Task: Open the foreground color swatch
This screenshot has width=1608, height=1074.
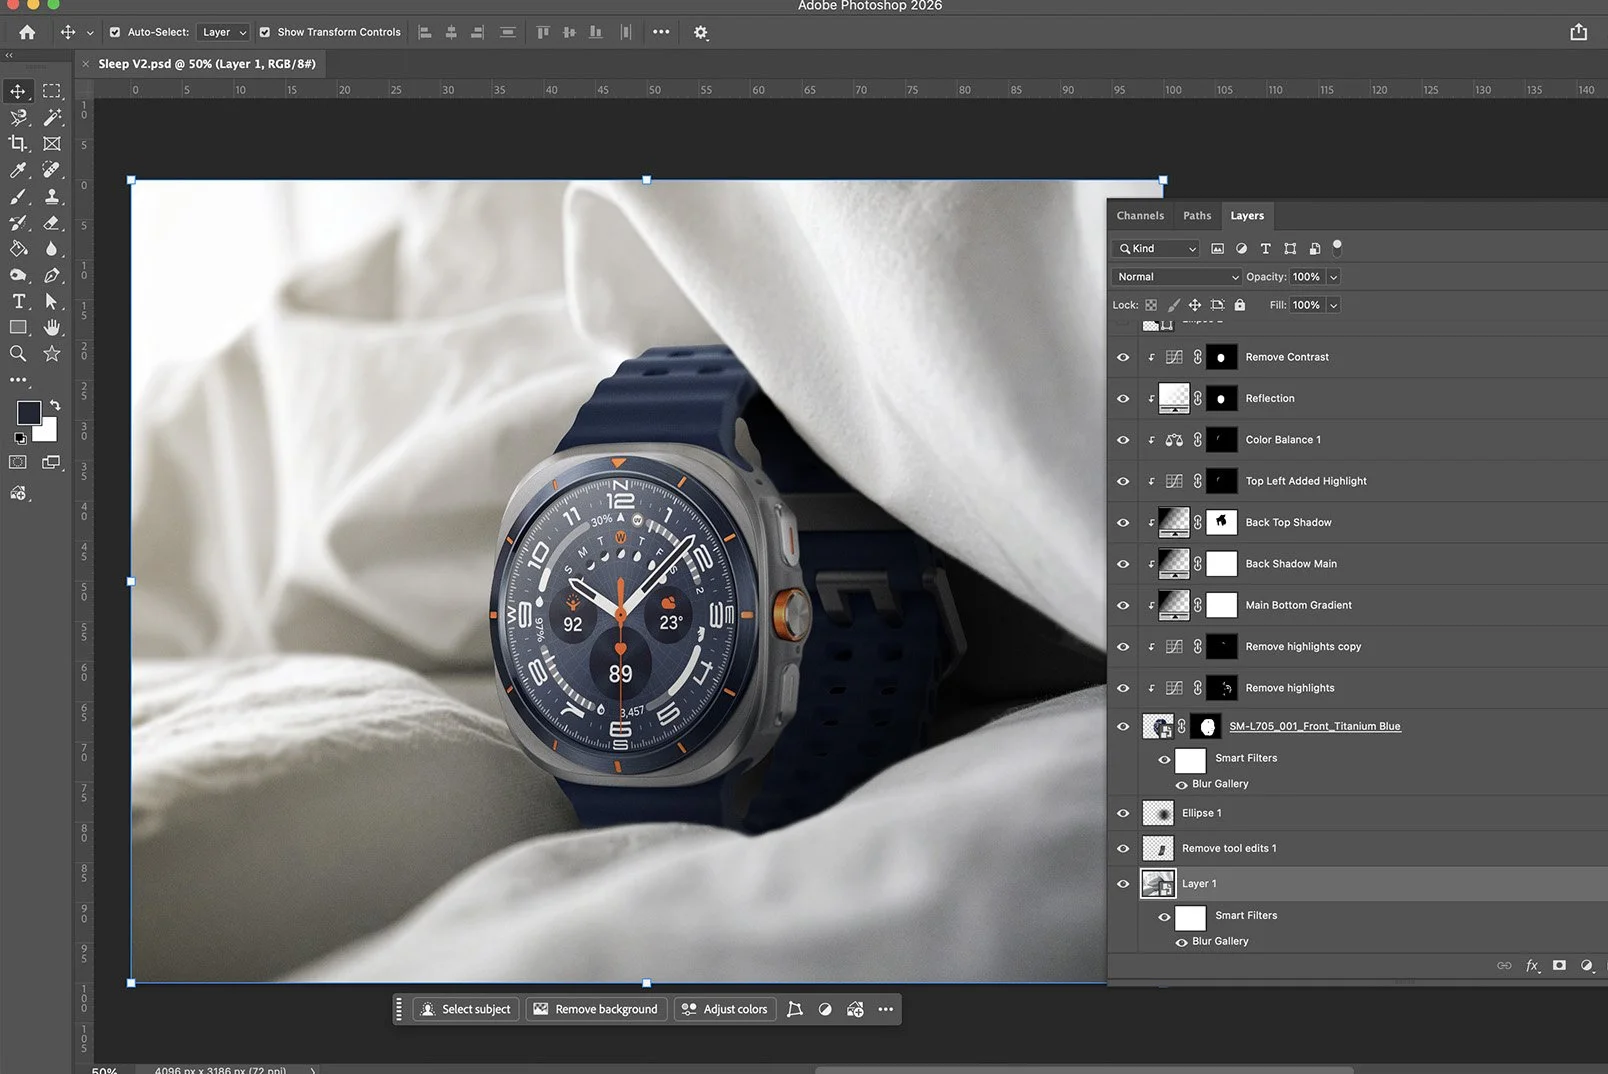Action: coord(28,412)
